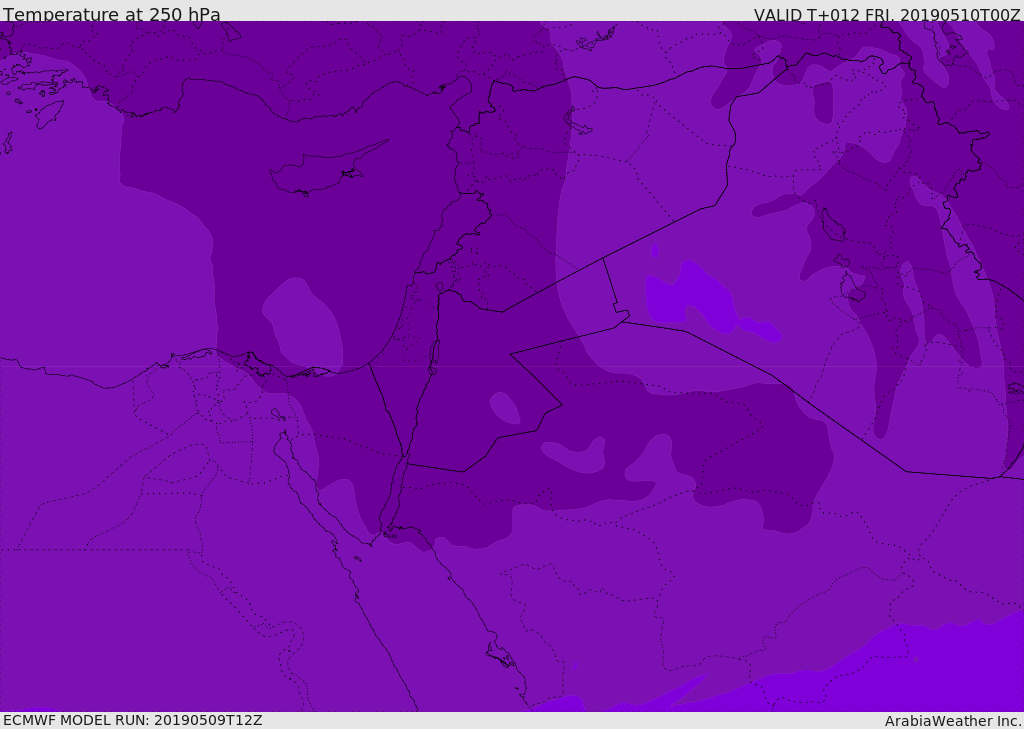Click the 'ArabiaWeather Inc.' credit text
This screenshot has height=729, width=1024.
pos(953,721)
